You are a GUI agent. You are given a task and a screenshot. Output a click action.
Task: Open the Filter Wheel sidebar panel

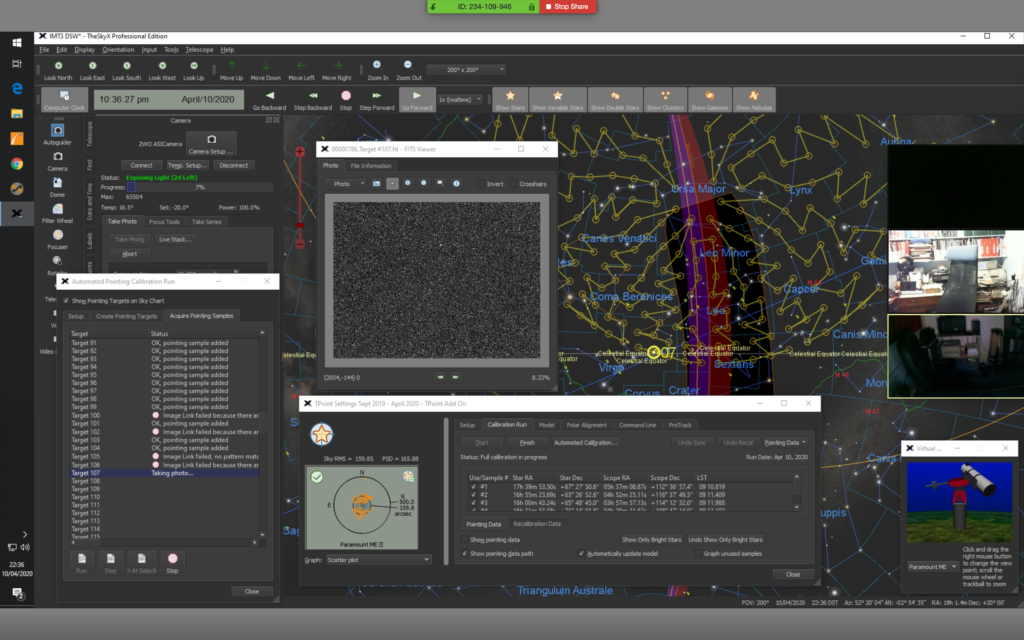(57, 213)
